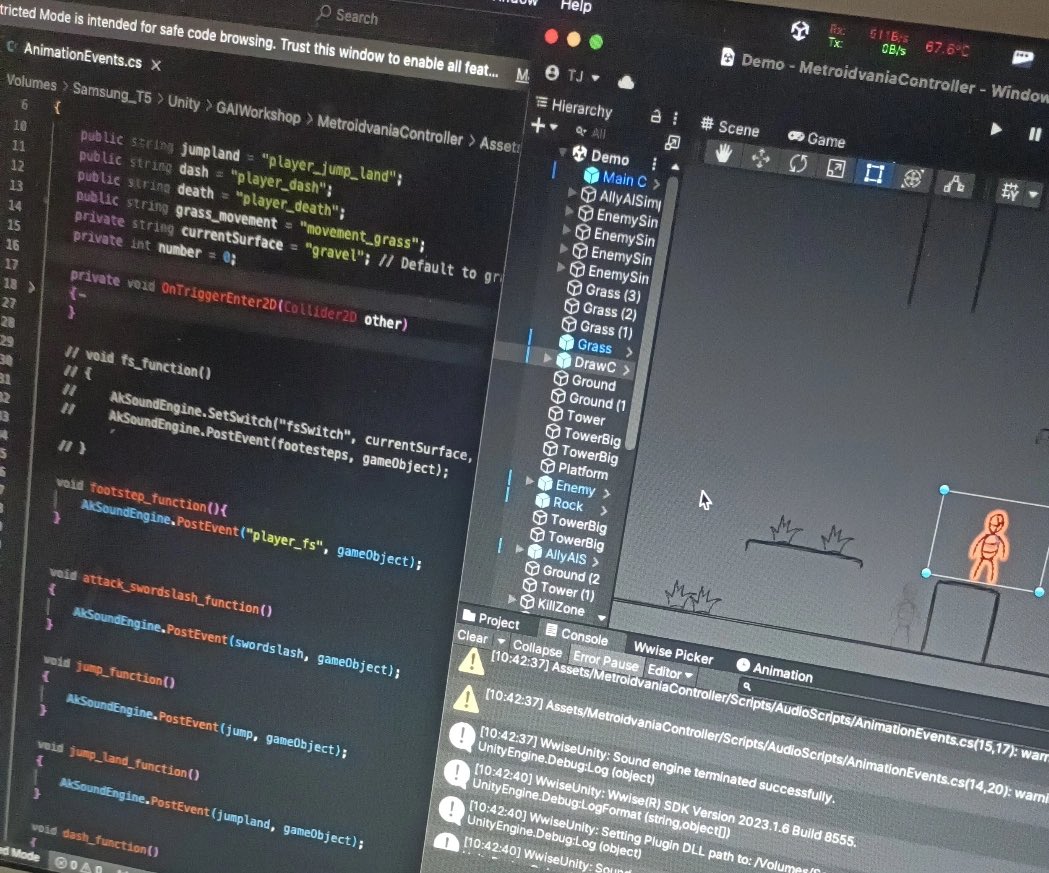The image size is (1049, 873).
Task: Open the Editor dropdown in Console
Action: (669, 672)
